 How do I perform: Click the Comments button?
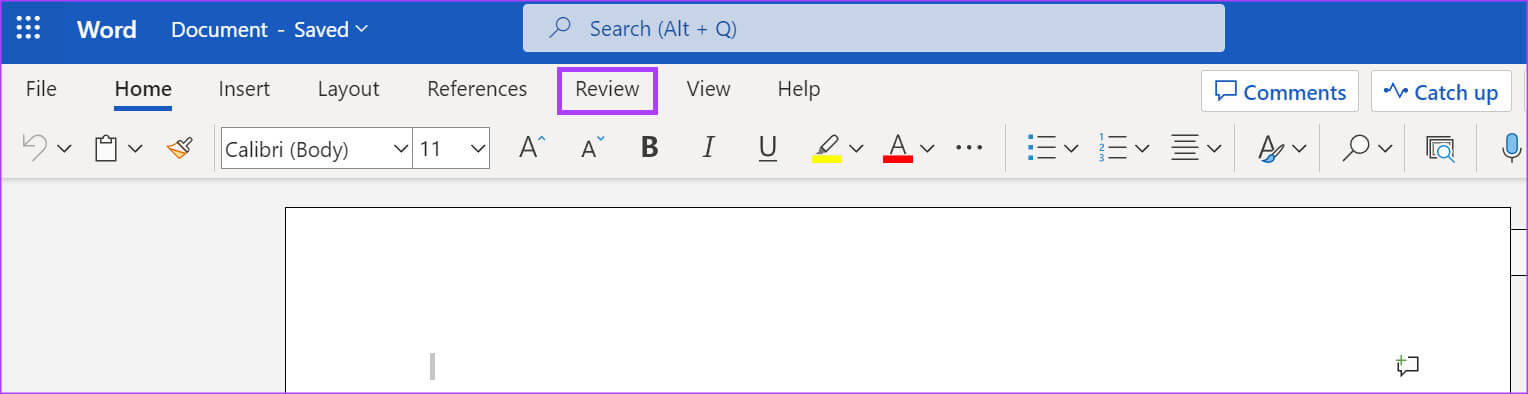pyautogui.click(x=1280, y=92)
